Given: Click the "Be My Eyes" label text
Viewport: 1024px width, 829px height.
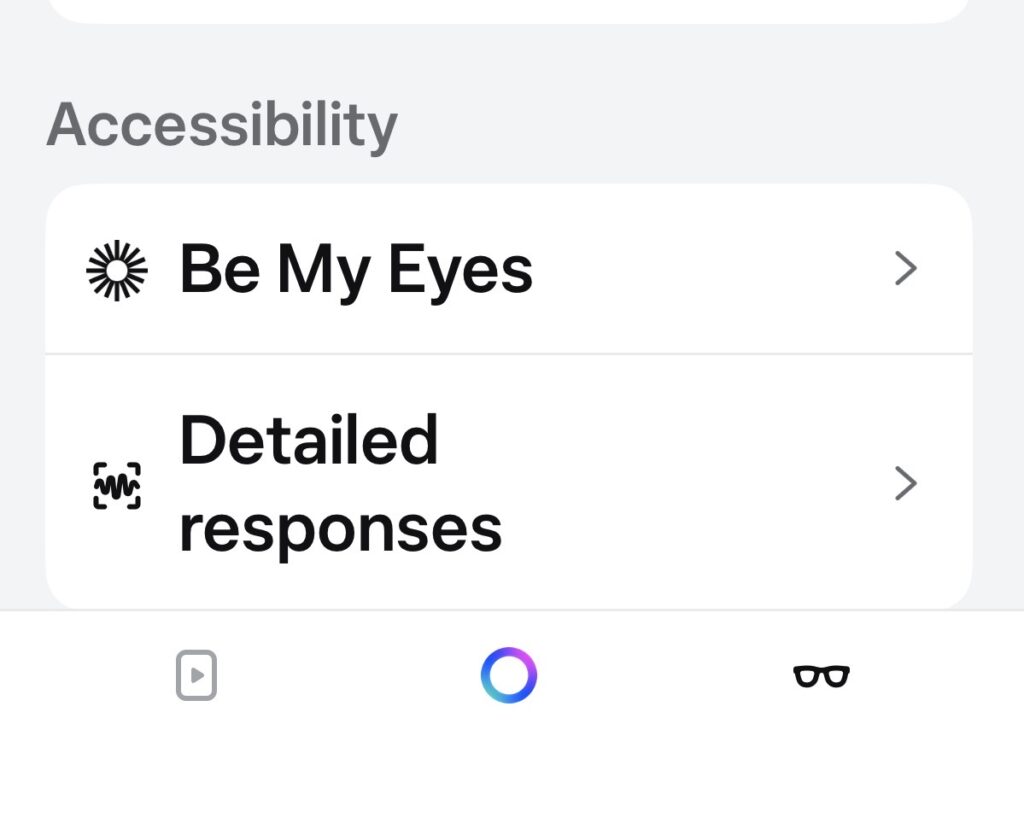Looking at the screenshot, I should tap(355, 270).
